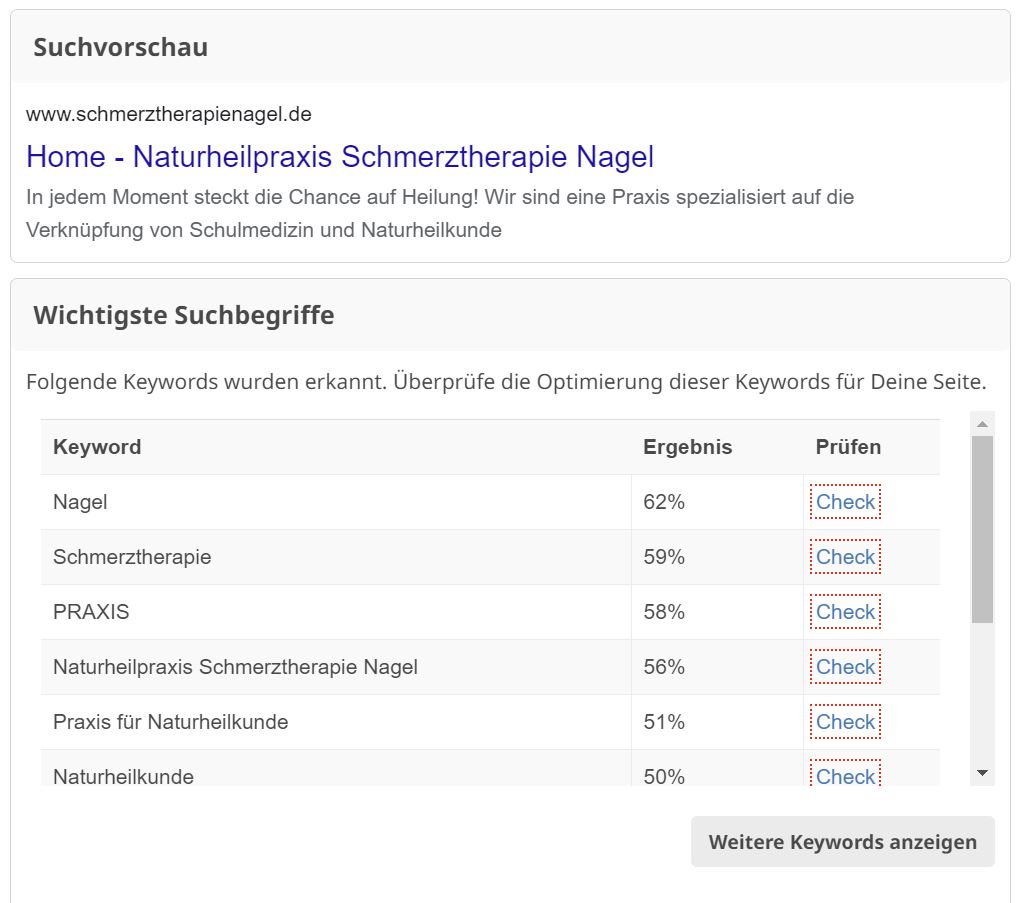Click the 50% result value
Viewport: 1033px width, 903px height.
664,776
